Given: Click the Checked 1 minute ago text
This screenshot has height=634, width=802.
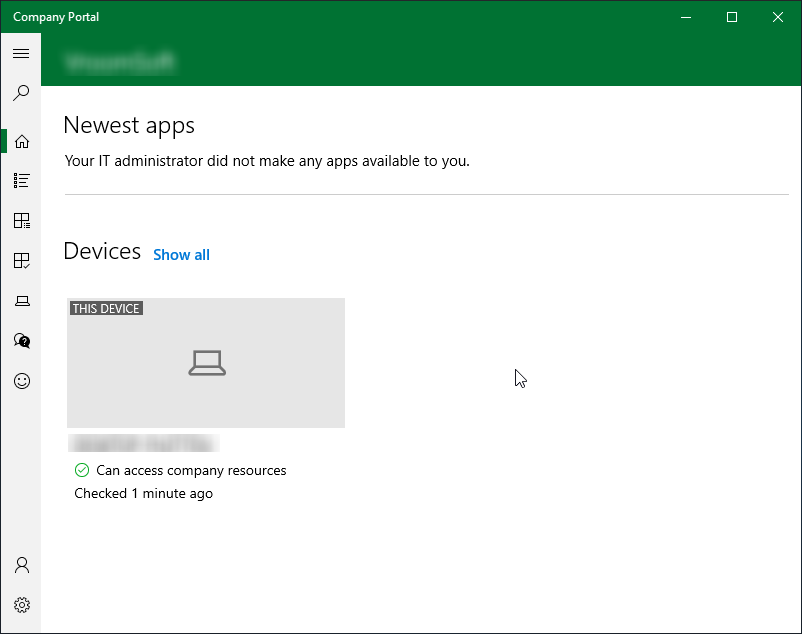Looking at the screenshot, I should (143, 493).
